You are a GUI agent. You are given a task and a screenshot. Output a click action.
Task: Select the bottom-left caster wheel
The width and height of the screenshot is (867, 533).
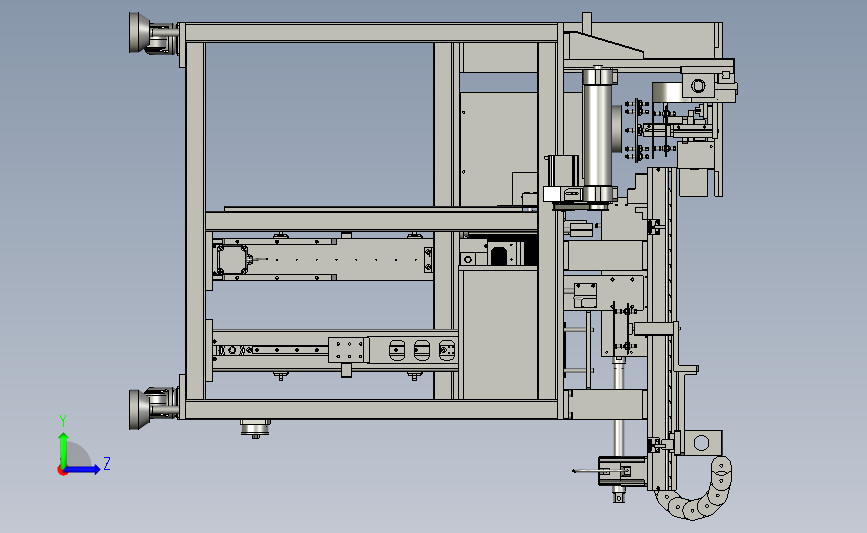[153, 408]
